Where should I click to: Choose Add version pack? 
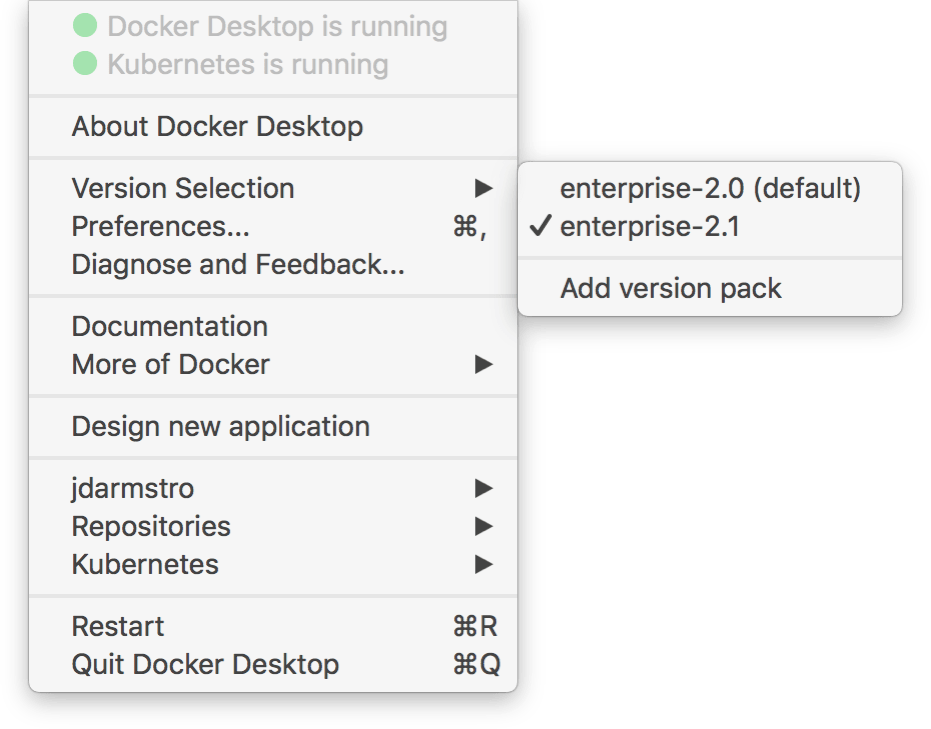pos(710,289)
